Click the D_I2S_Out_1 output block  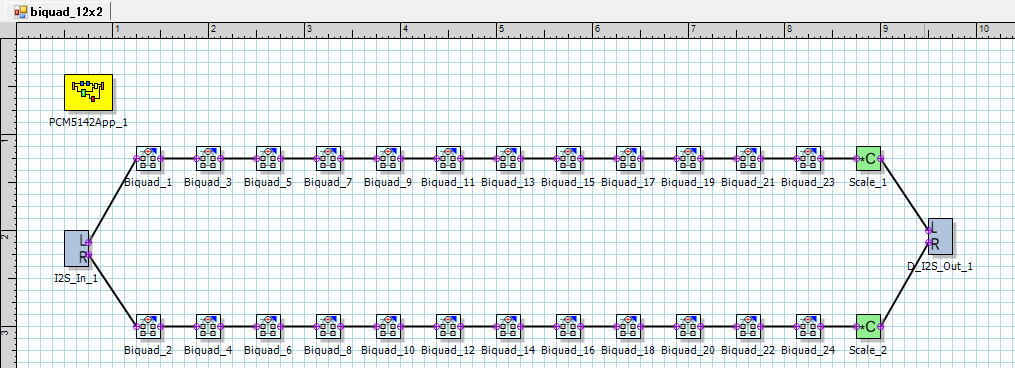click(941, 236)
